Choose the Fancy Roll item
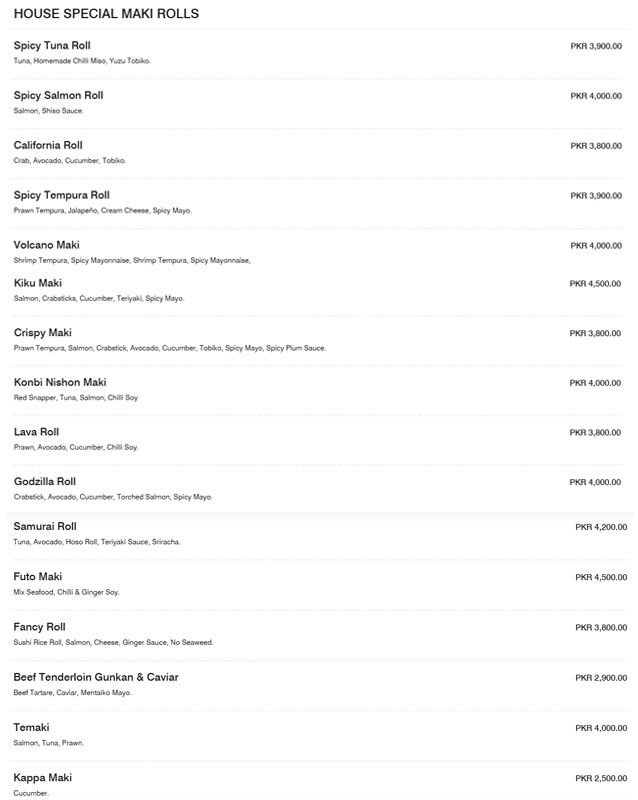 (x=39, y=627)
